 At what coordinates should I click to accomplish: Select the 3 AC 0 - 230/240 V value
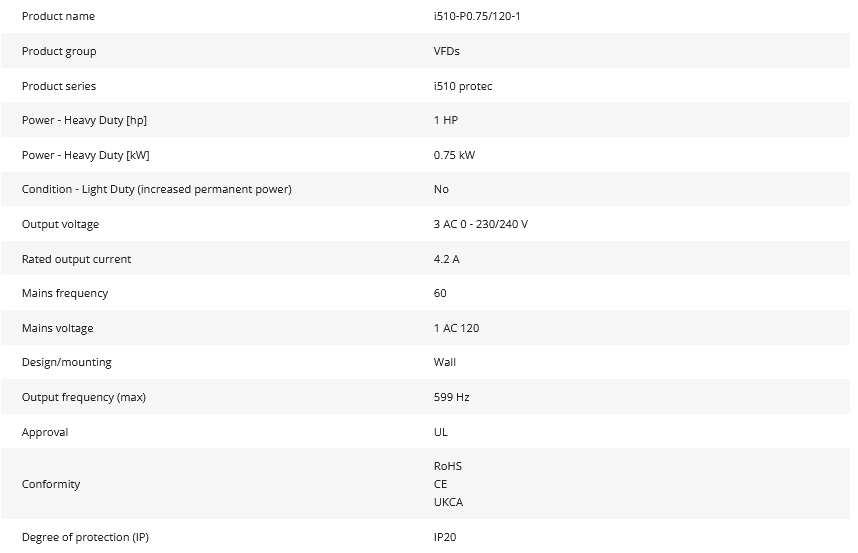[x=481, y=225]
